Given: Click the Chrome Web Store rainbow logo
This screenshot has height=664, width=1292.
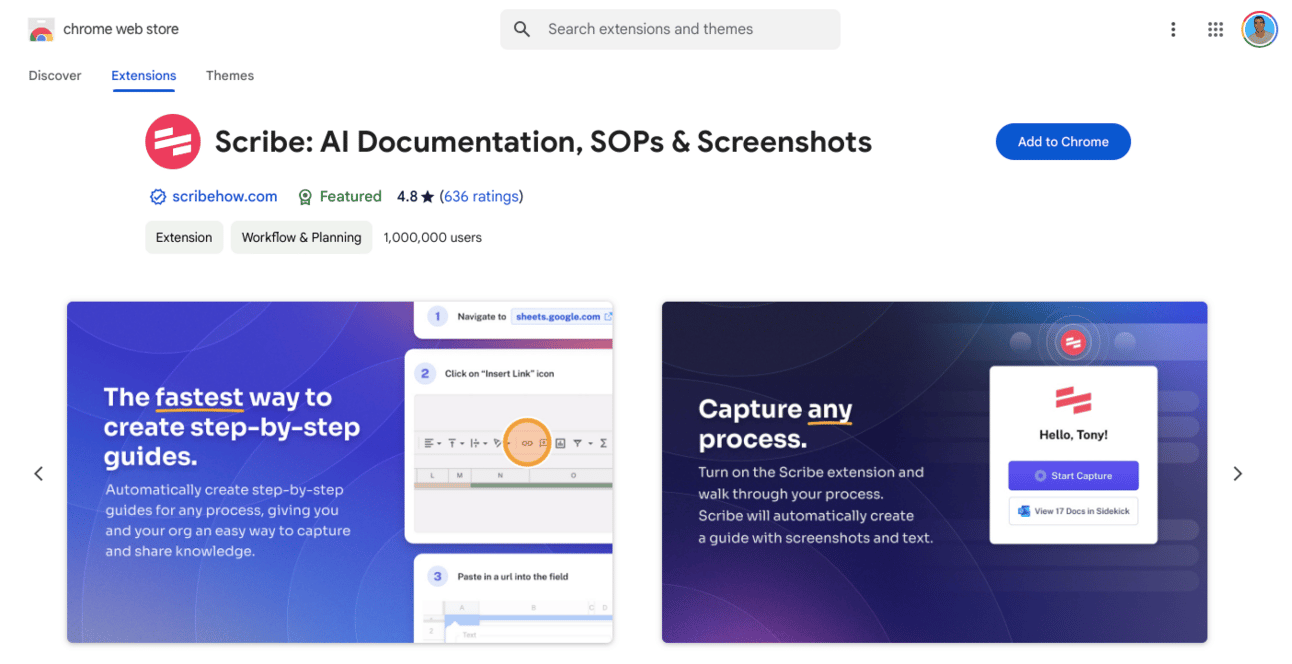Looking at the screenshot, I should tap(41, 30).
